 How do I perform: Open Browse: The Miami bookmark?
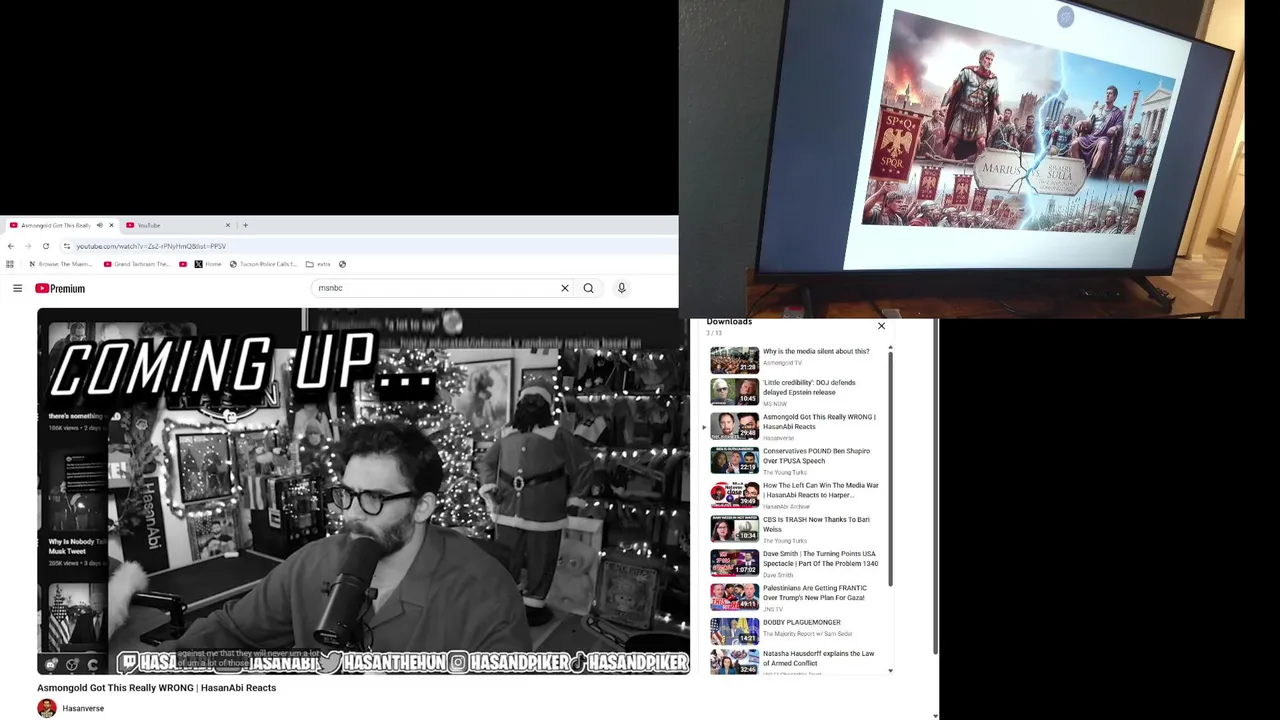61,264
